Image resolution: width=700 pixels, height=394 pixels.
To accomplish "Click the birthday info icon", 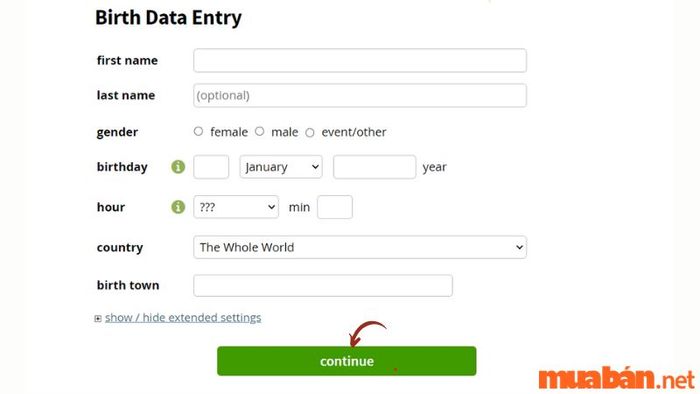I will pos(178,167).
